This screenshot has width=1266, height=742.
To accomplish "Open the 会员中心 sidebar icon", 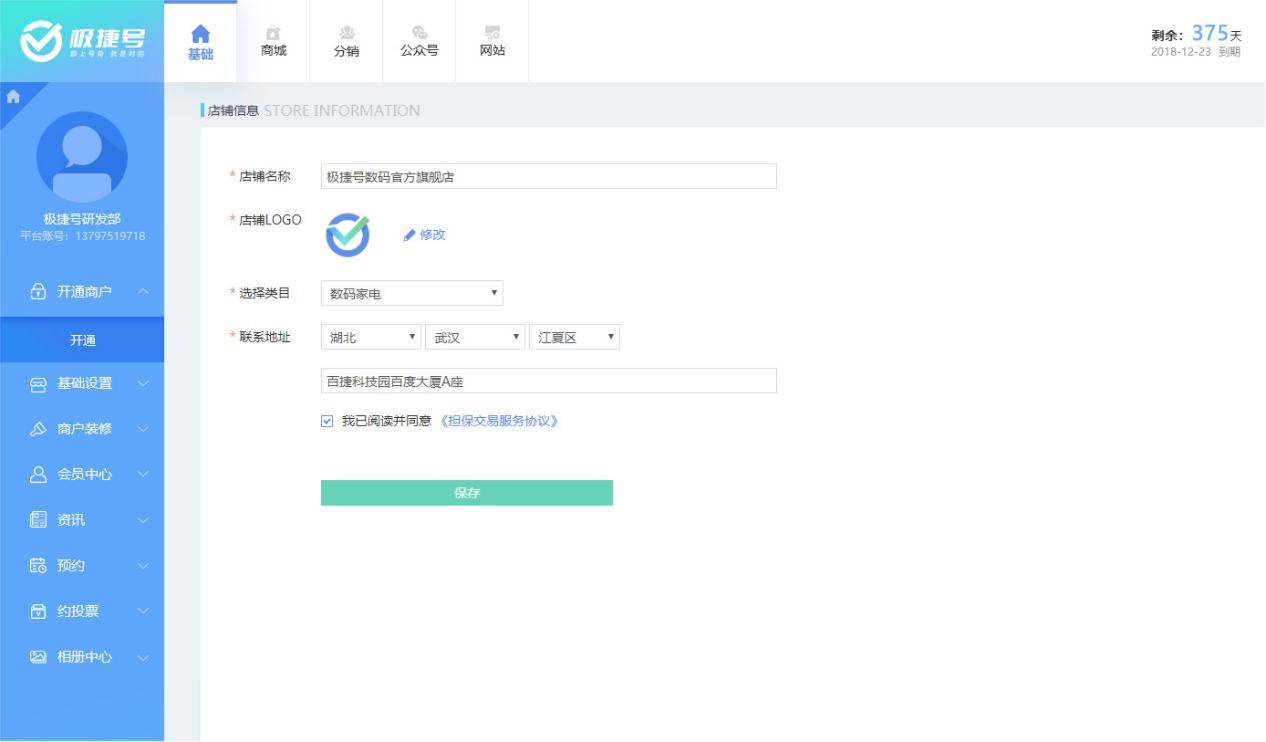I will [37, 474].
